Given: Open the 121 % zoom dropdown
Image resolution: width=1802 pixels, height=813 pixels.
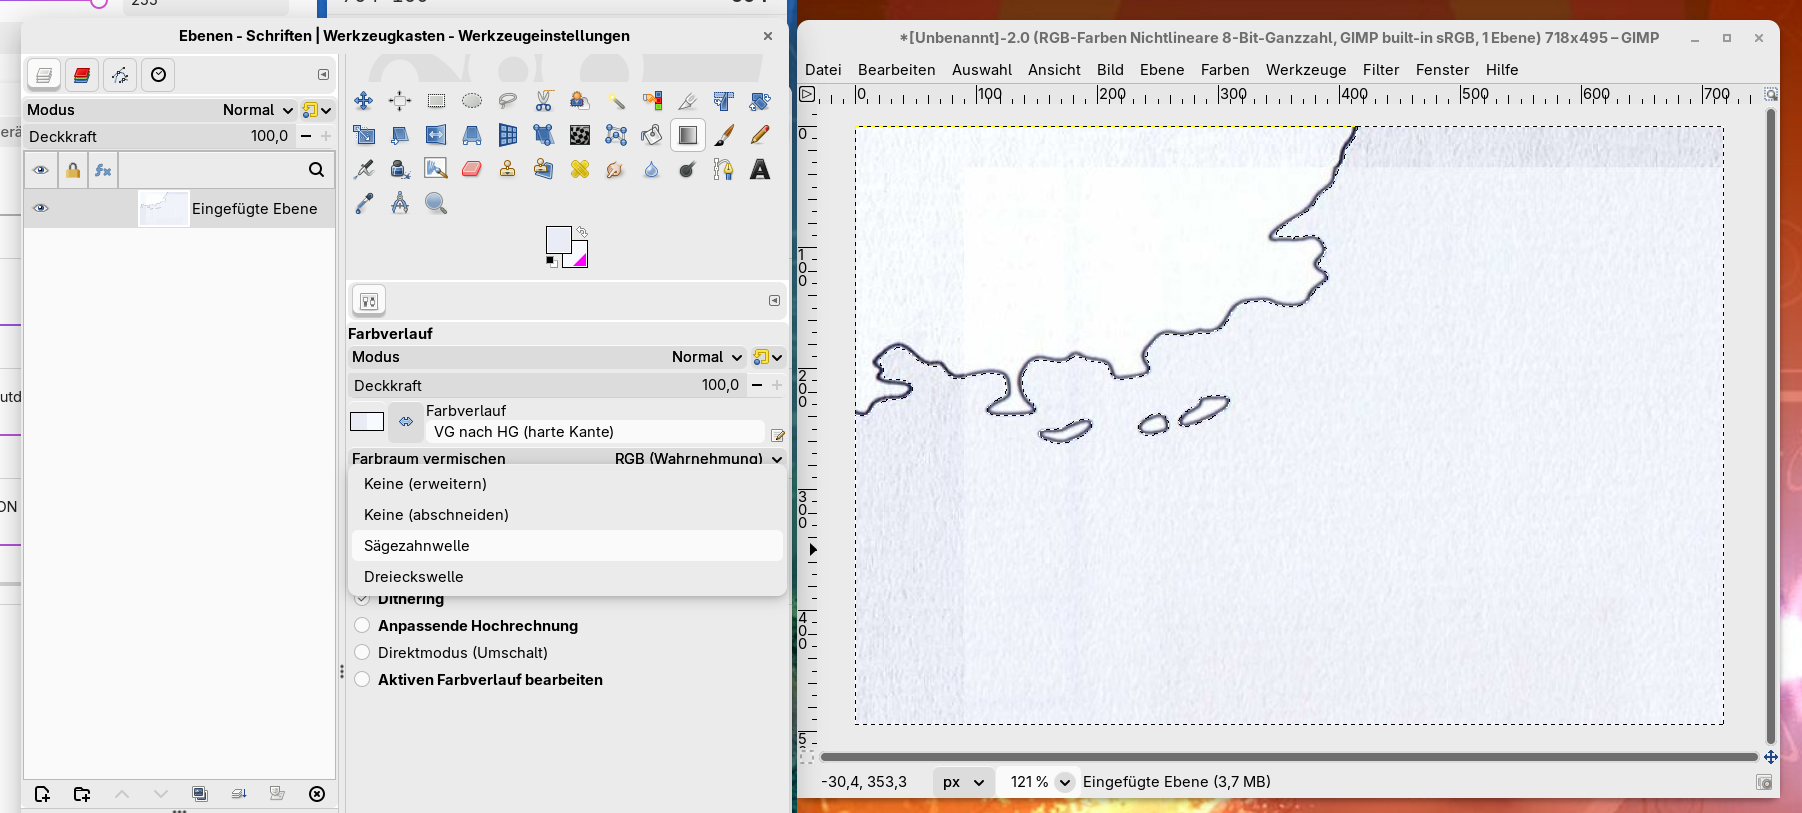Looking at the screenshot, I should [1065, 782].
